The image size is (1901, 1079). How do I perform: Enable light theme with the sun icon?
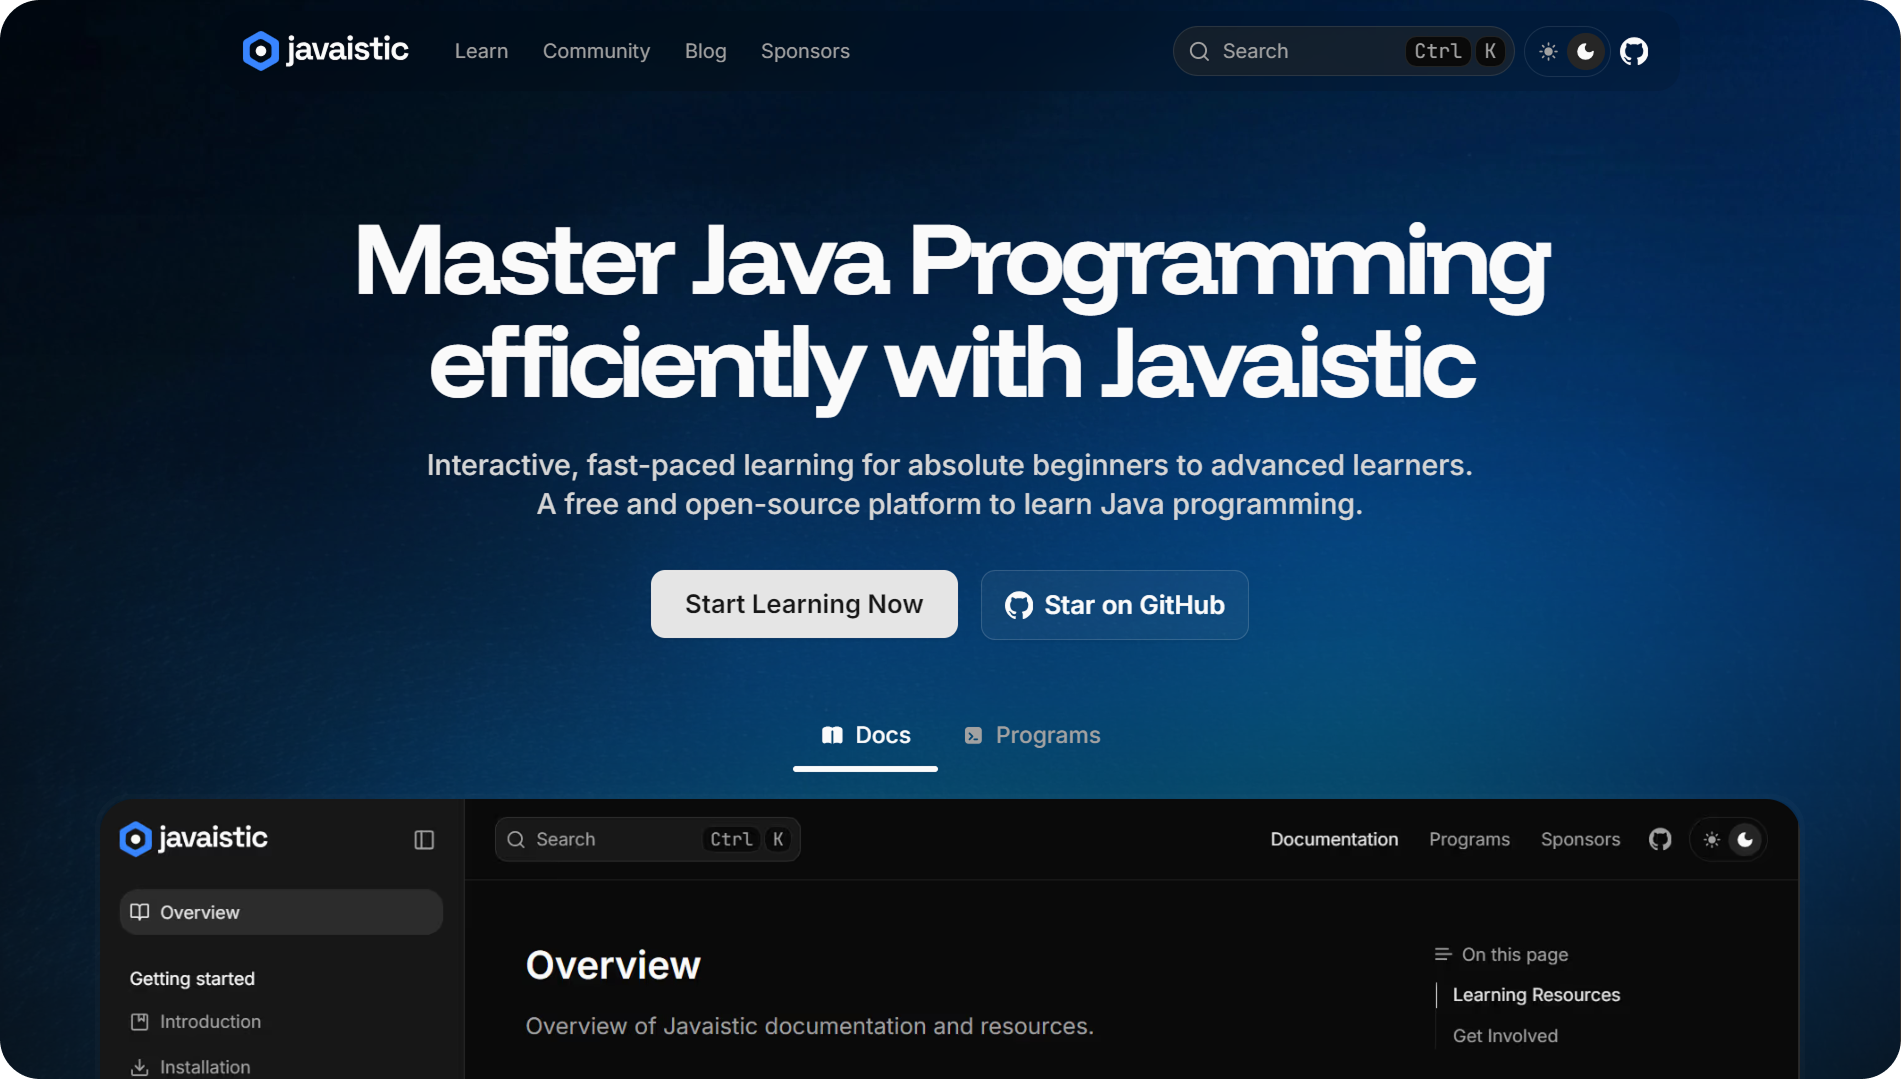1547,51
